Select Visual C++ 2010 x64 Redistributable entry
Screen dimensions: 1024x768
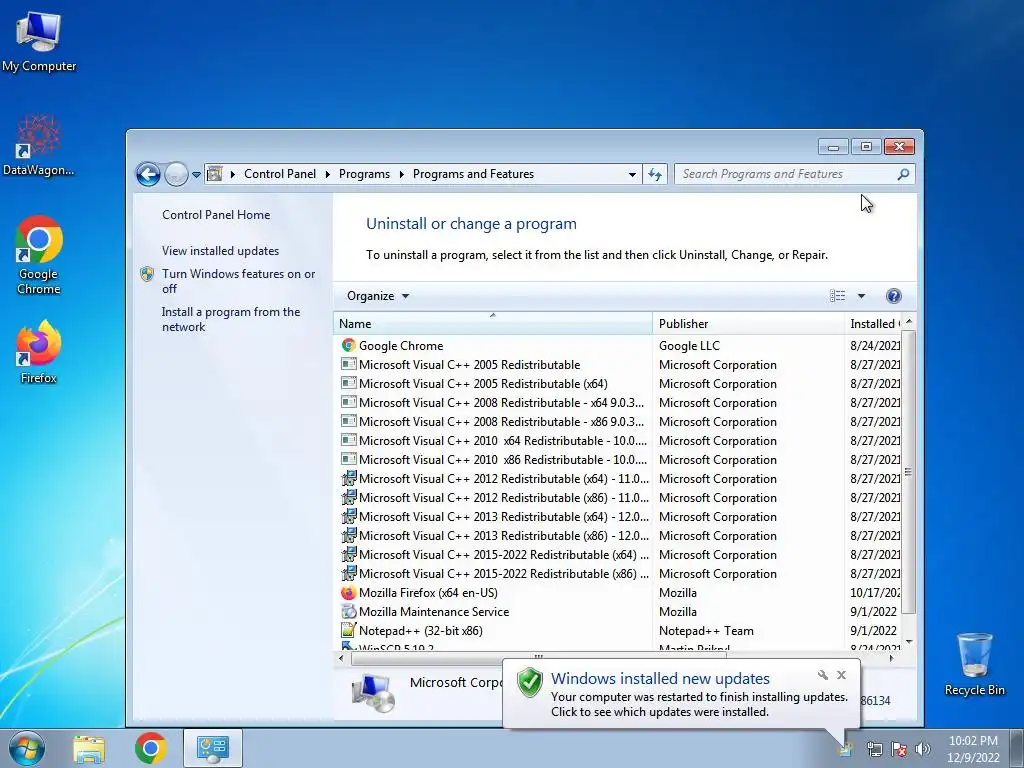(x=502, y=441)
